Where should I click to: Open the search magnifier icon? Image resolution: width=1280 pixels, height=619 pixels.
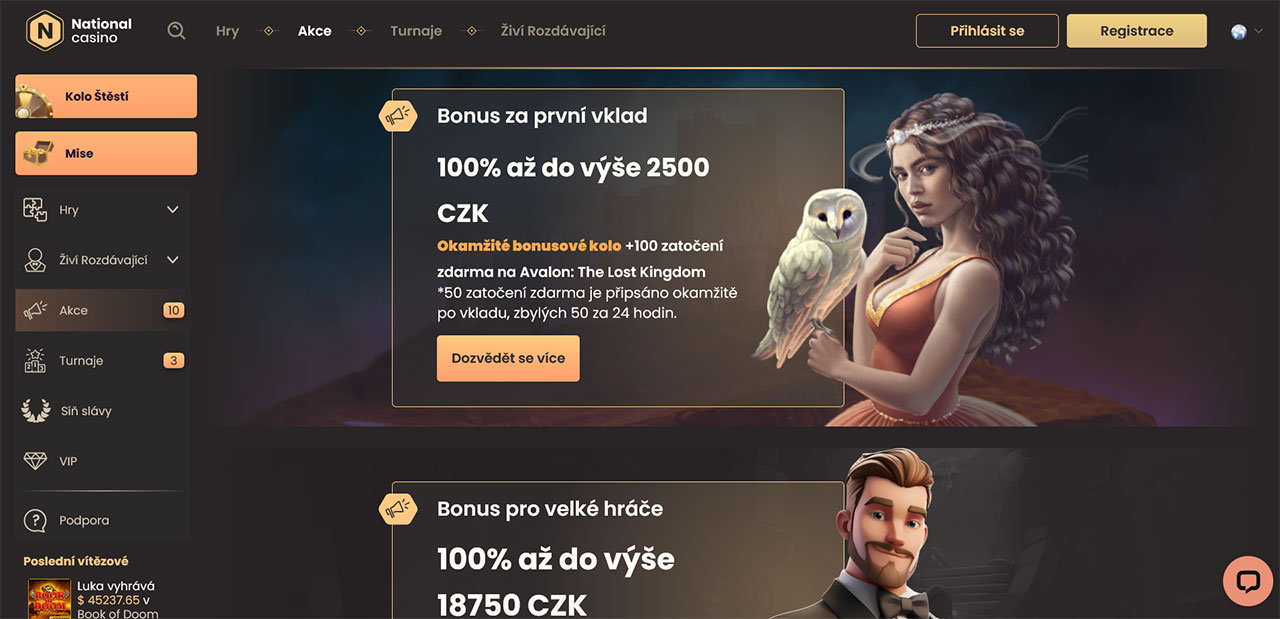pos(176,31)
